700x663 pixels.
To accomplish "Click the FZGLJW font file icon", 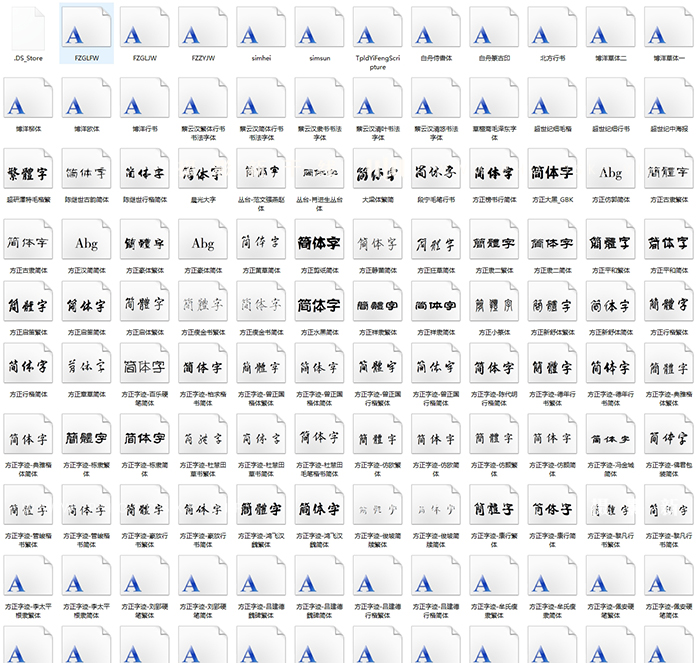I will point(145,28).
